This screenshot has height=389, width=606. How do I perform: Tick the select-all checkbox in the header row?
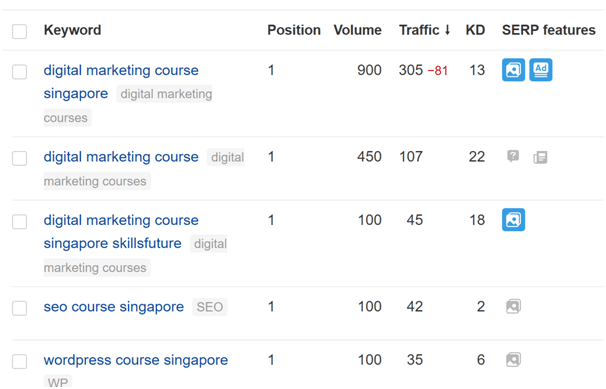pos(19,31)
